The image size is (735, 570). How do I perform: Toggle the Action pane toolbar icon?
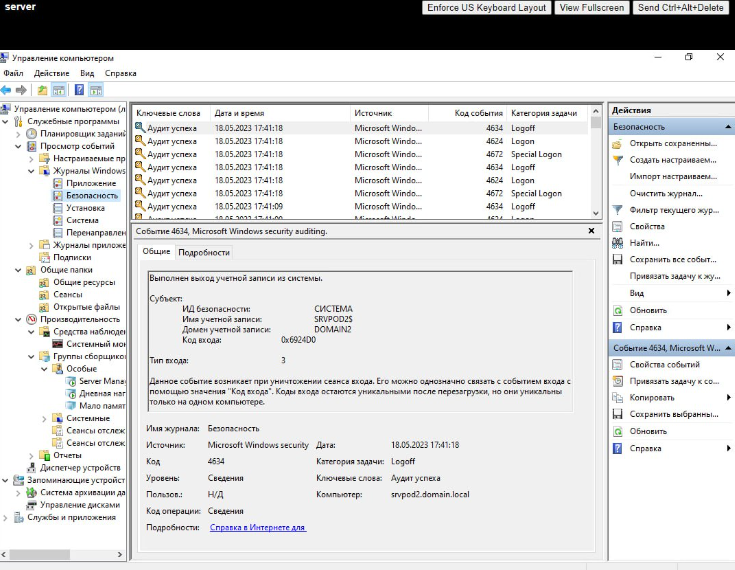pos(96,90)
